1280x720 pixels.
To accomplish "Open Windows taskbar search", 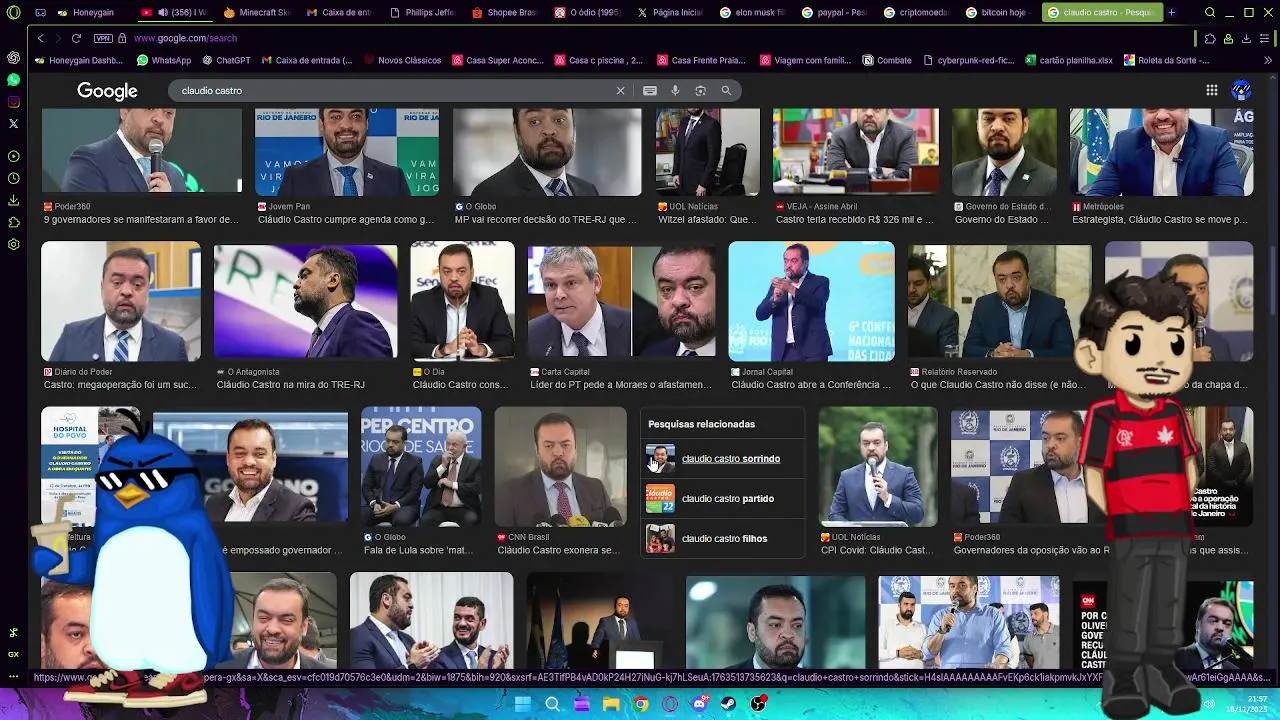I will pyautogui.click(x=552, y=704).
